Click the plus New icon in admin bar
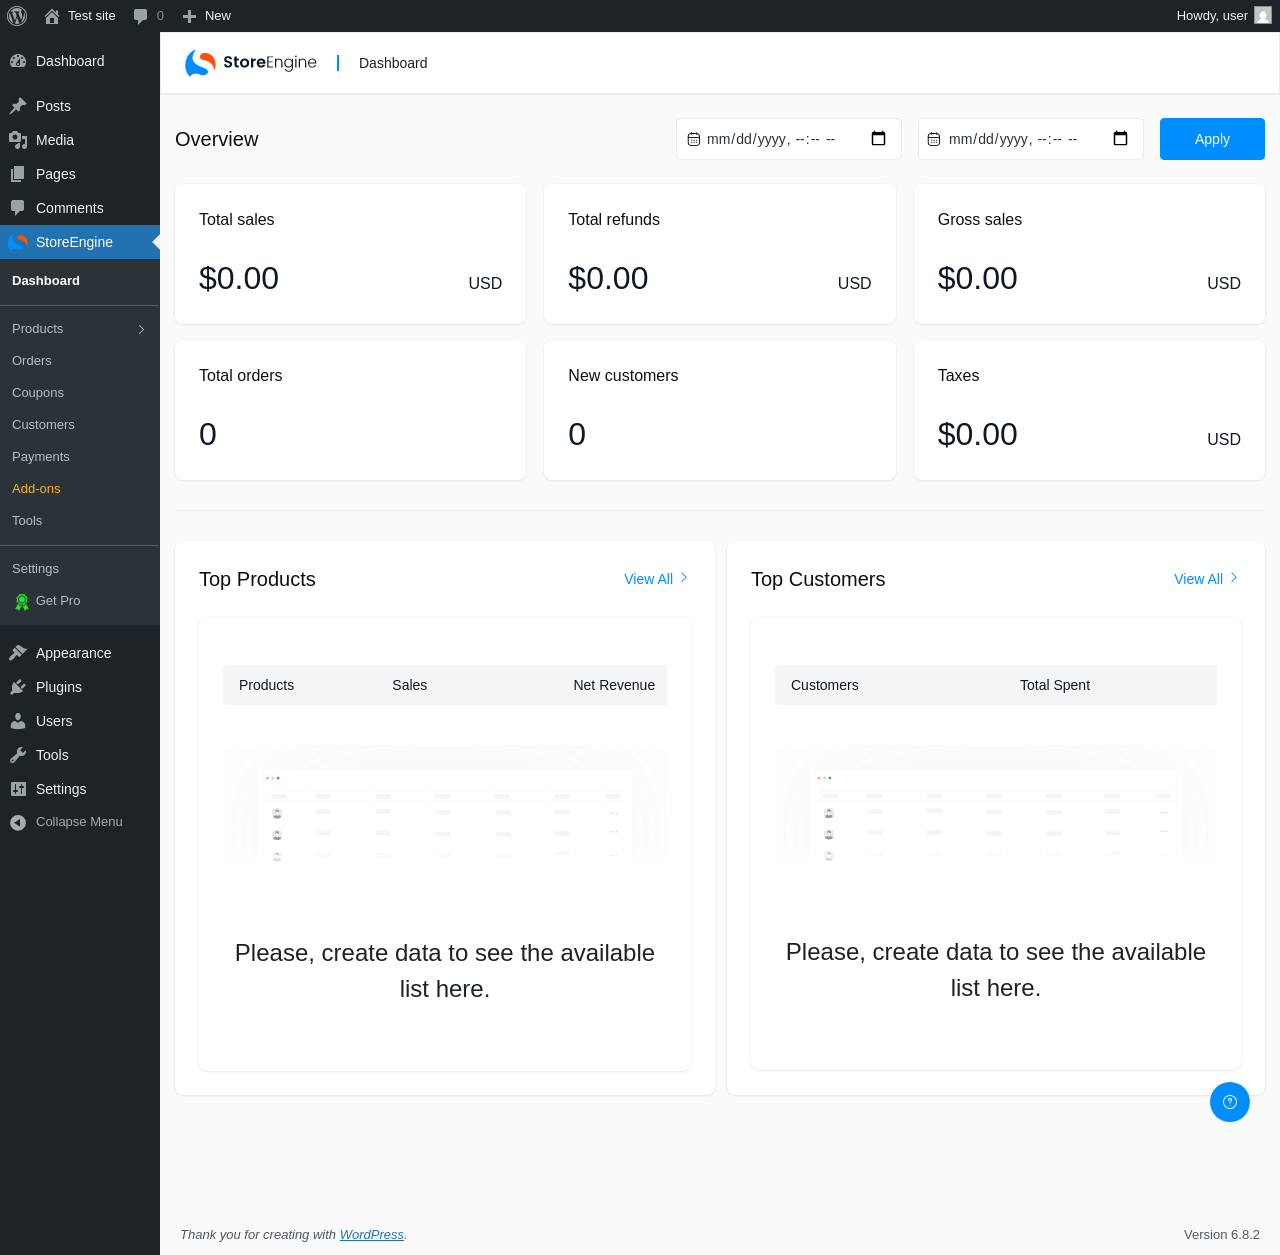 coord(189,16)
